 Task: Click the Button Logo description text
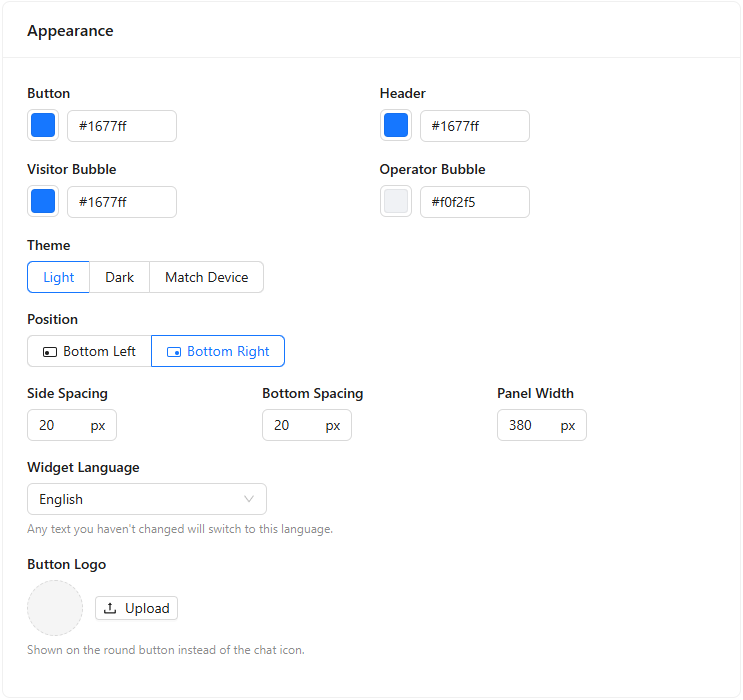[x=166, y=650]
